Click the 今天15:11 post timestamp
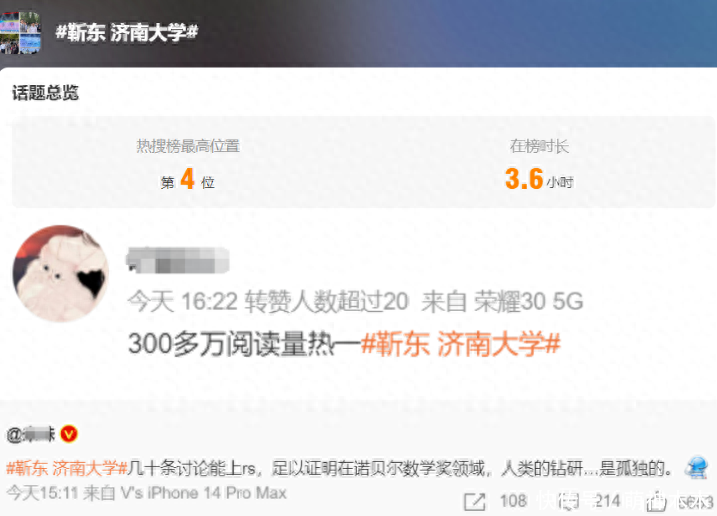The height and width of the screenshot is (516, 717). coord(42,493)
